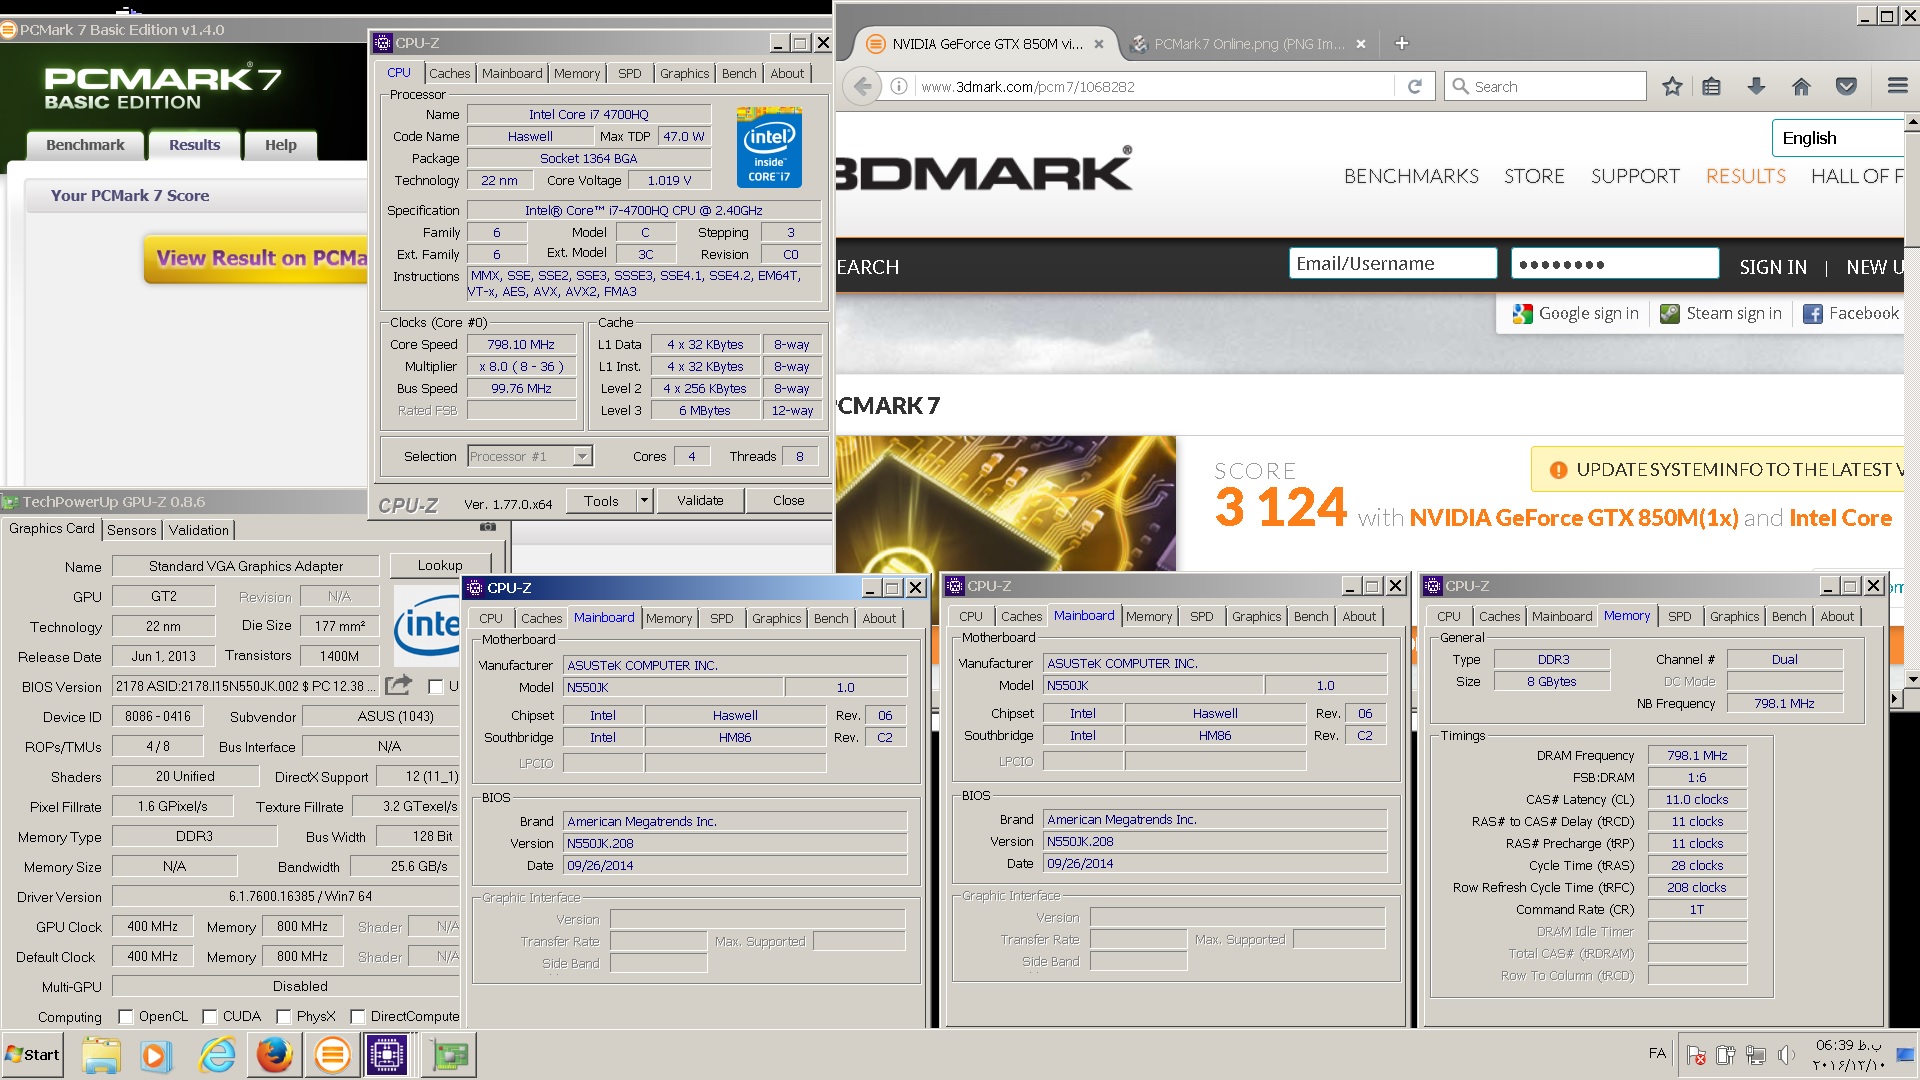The image size is (1920, 1080).
Task: Open Firefox hamburger menu
Action: [x=1897, y=87]
